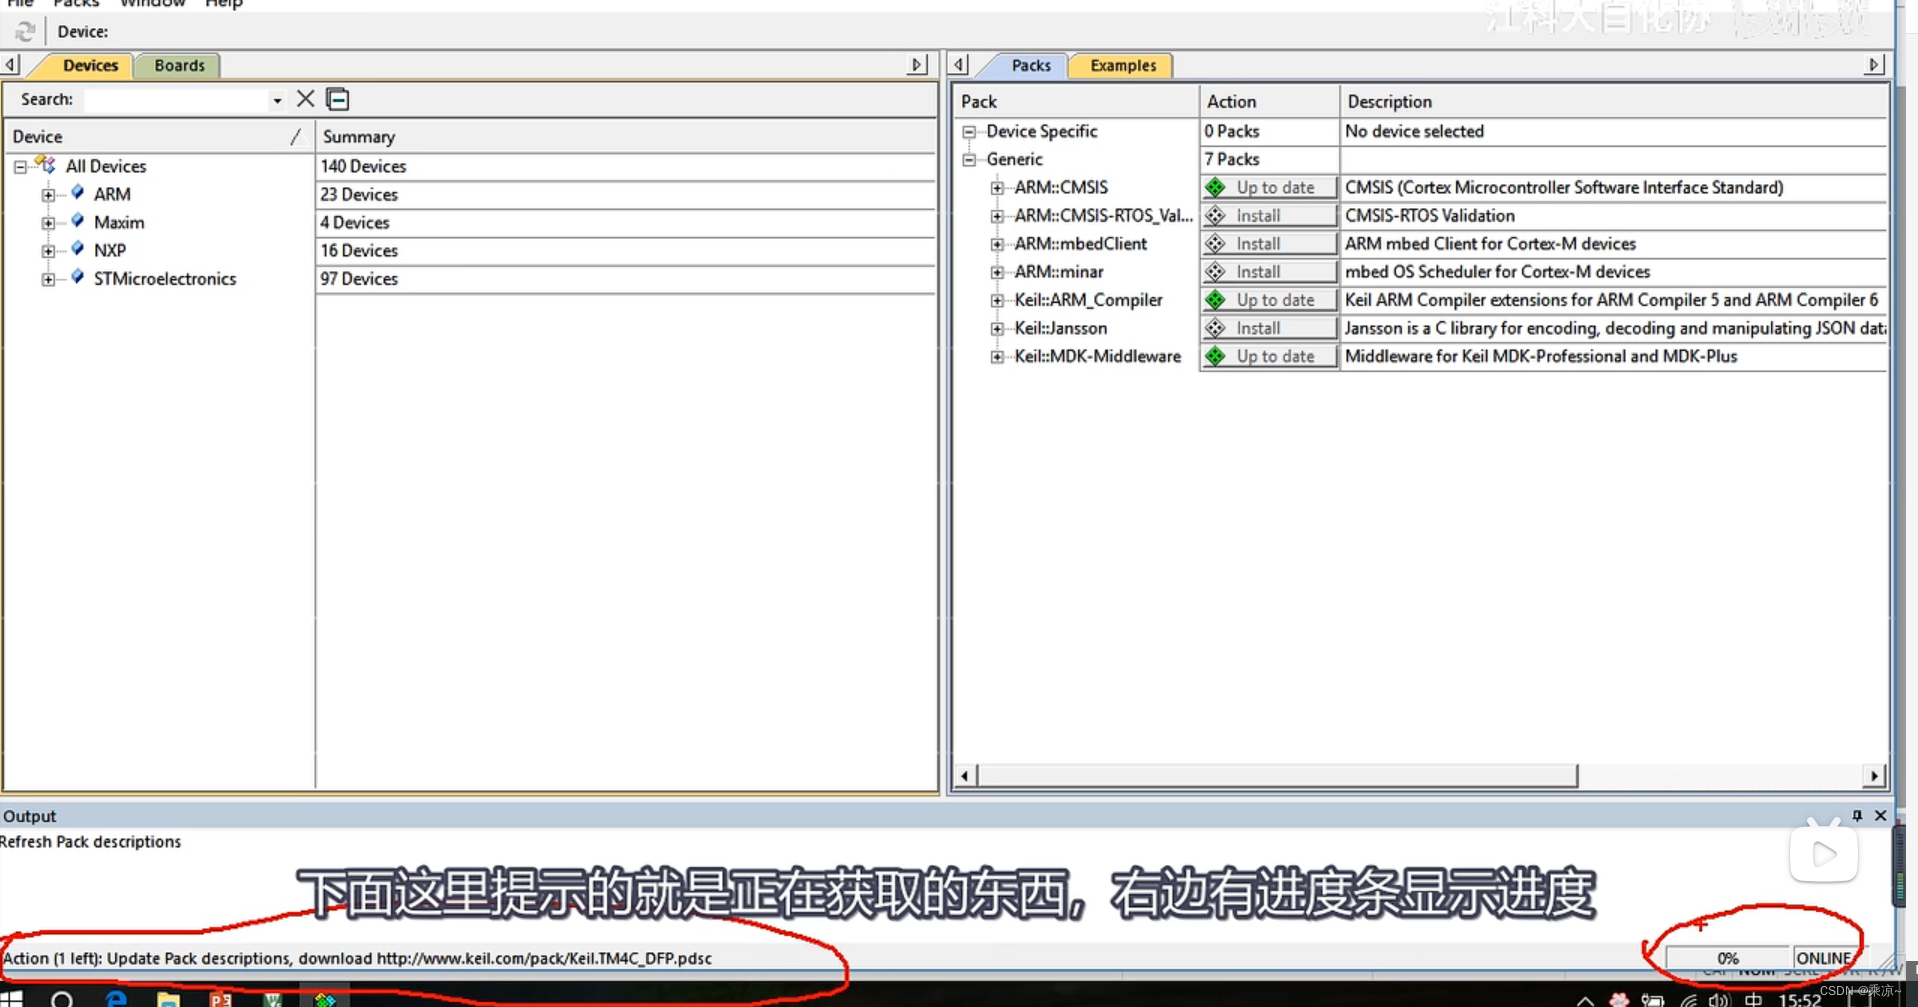Viewport: 1918px width, 1007px height.
Task: Expand the Keil::ARM_Compiler pack entry
Action: pos(997,300)
